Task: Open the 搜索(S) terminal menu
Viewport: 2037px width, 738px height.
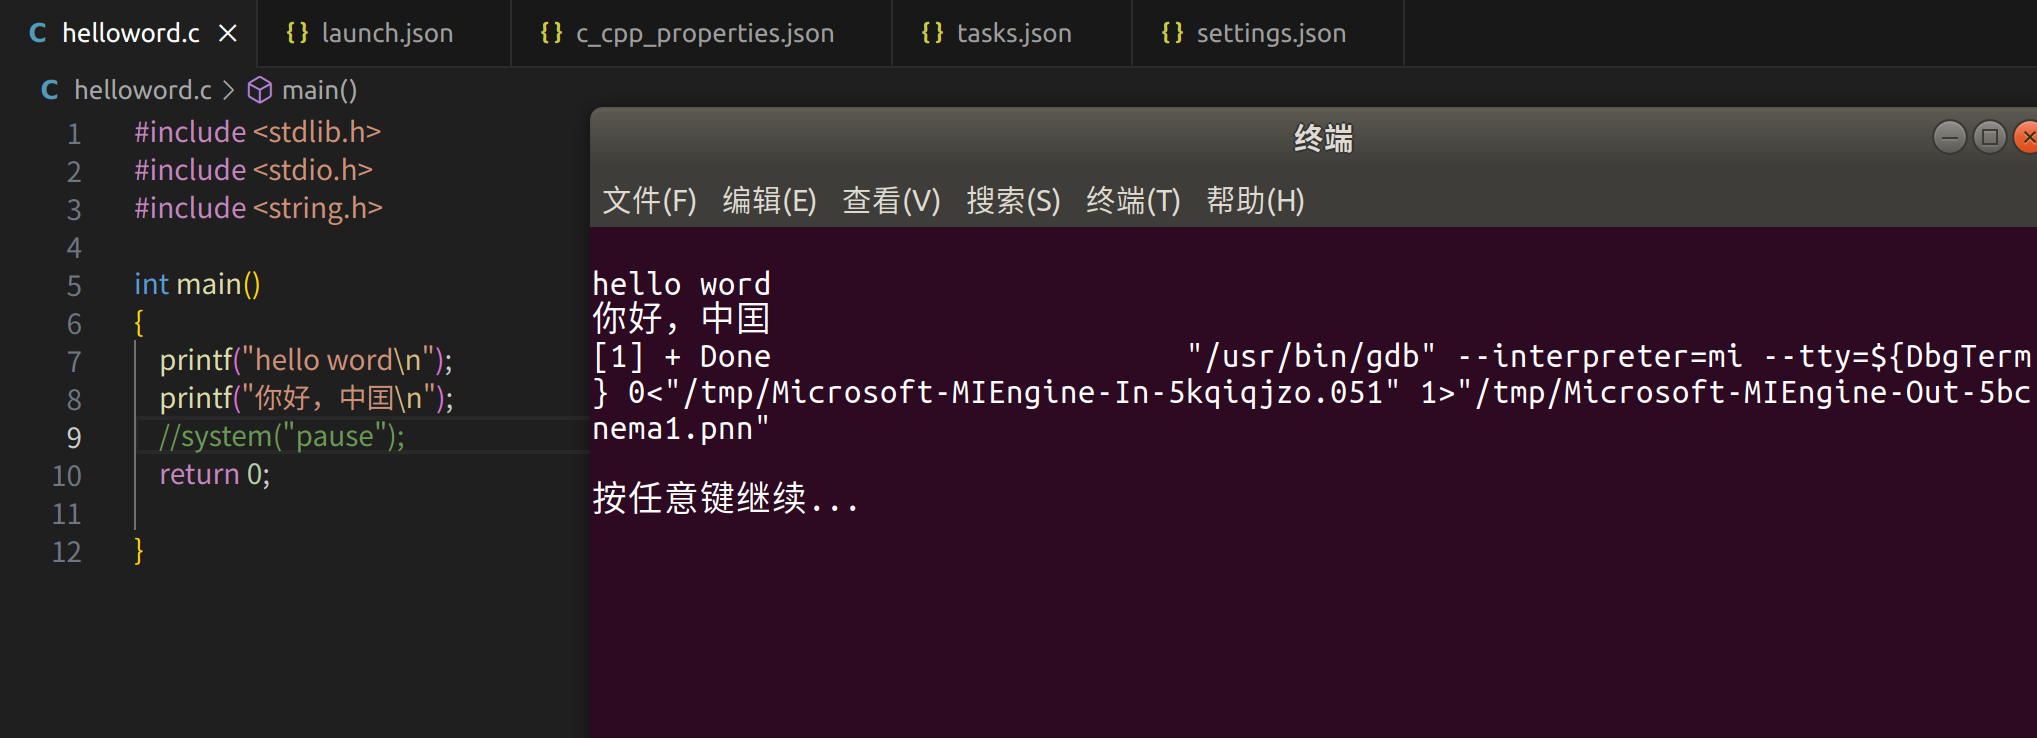Action: 1013,201
